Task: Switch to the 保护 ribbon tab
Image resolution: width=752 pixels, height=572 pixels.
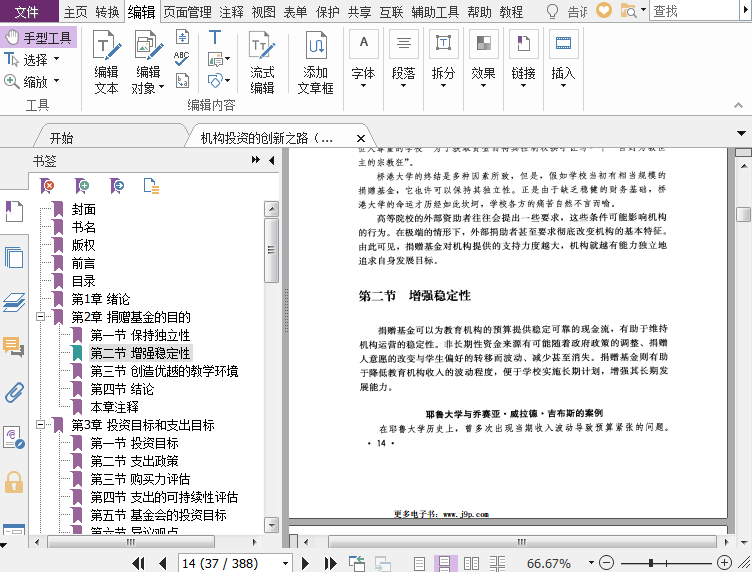Action: tap(328, 12)
